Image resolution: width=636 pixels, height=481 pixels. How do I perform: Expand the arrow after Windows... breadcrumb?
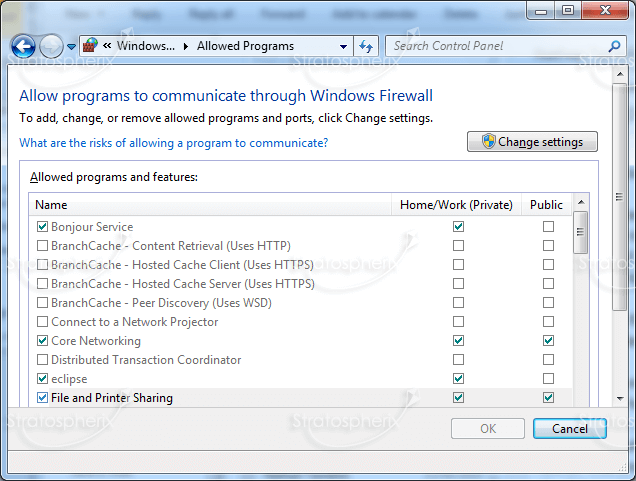(186, 46)
